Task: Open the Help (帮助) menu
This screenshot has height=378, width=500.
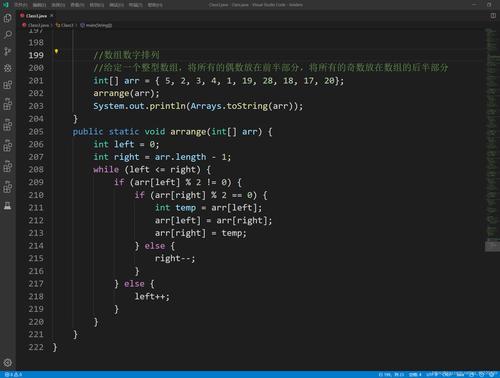Action: [x=155, y=5]
